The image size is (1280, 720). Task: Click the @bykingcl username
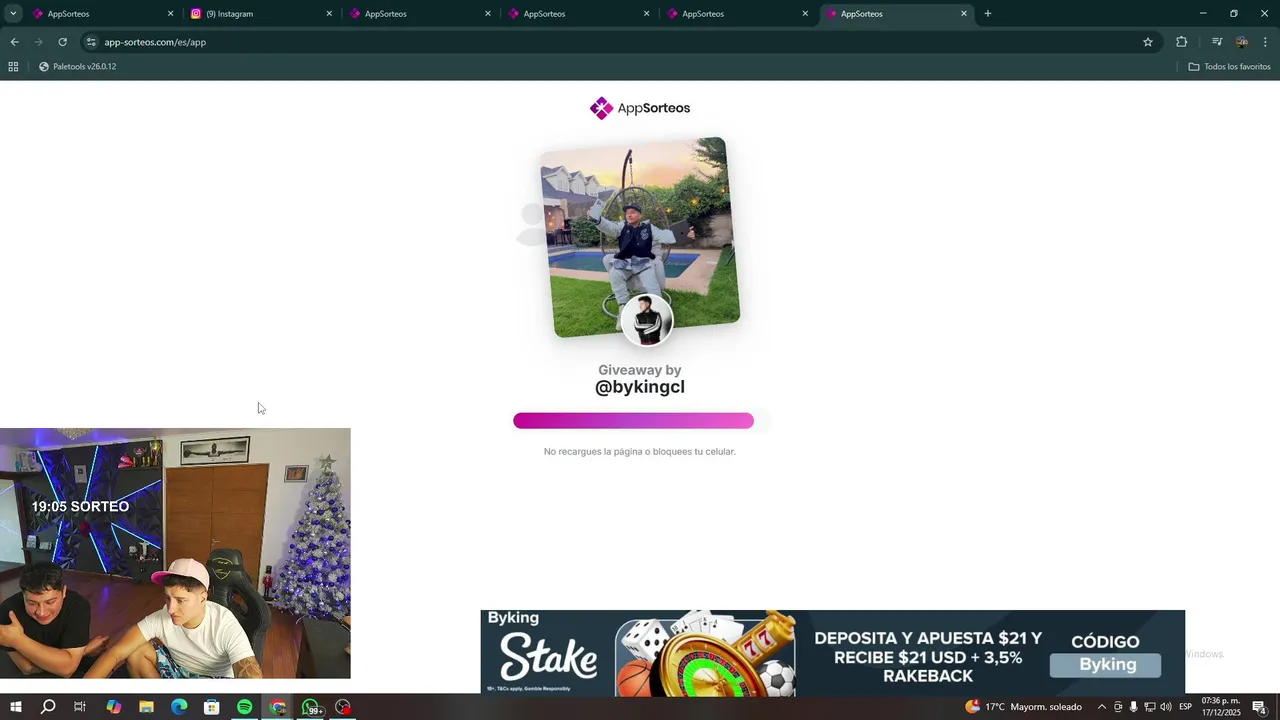[640, 387]
